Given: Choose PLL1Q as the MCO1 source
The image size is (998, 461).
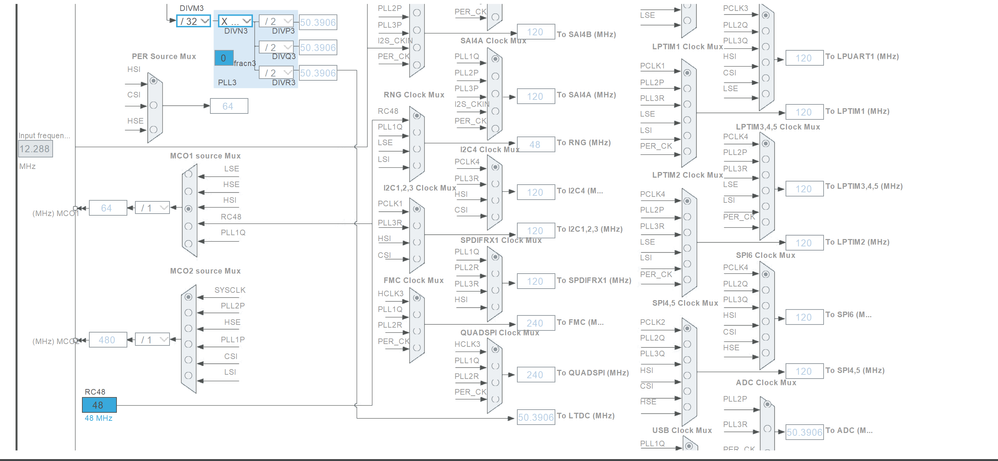Looking at the screenshot, I should (x=188, y=243).
